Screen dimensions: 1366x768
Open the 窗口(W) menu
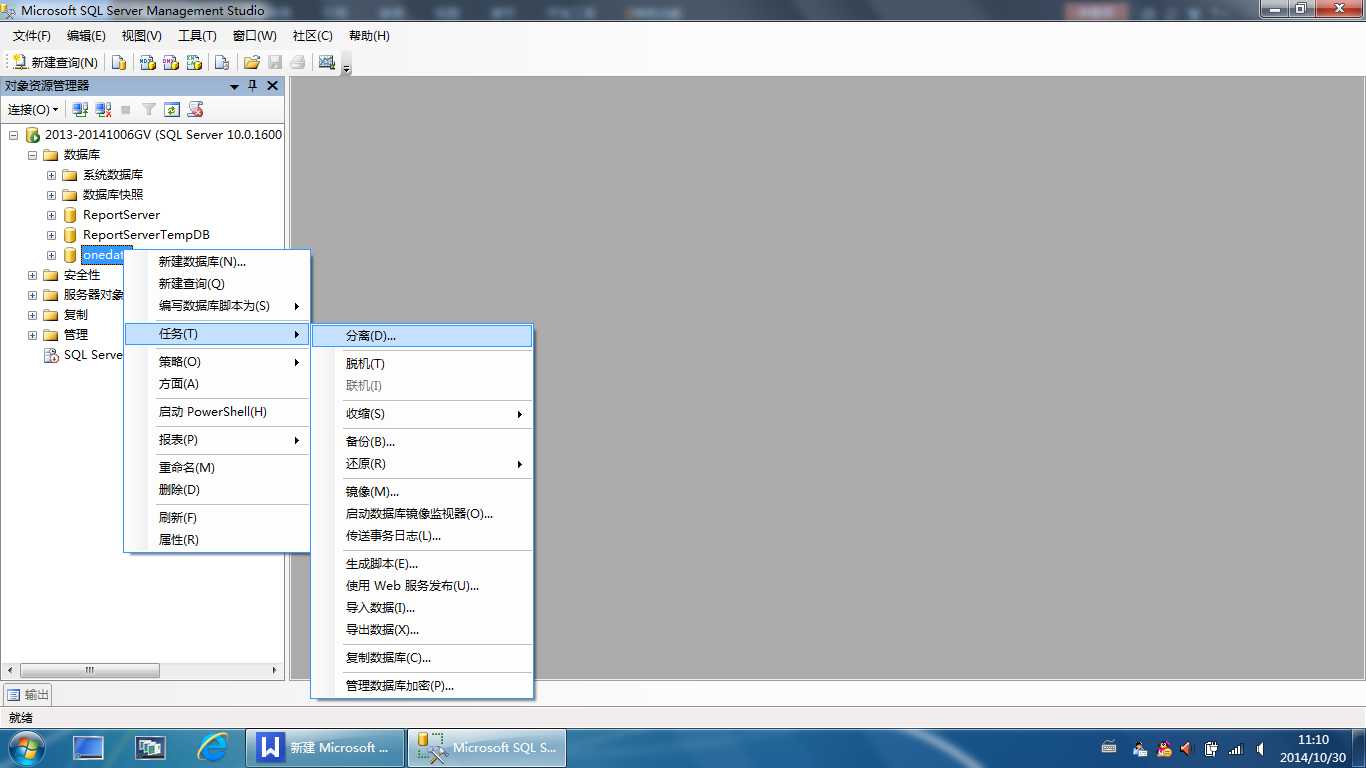tap(254, 35)
